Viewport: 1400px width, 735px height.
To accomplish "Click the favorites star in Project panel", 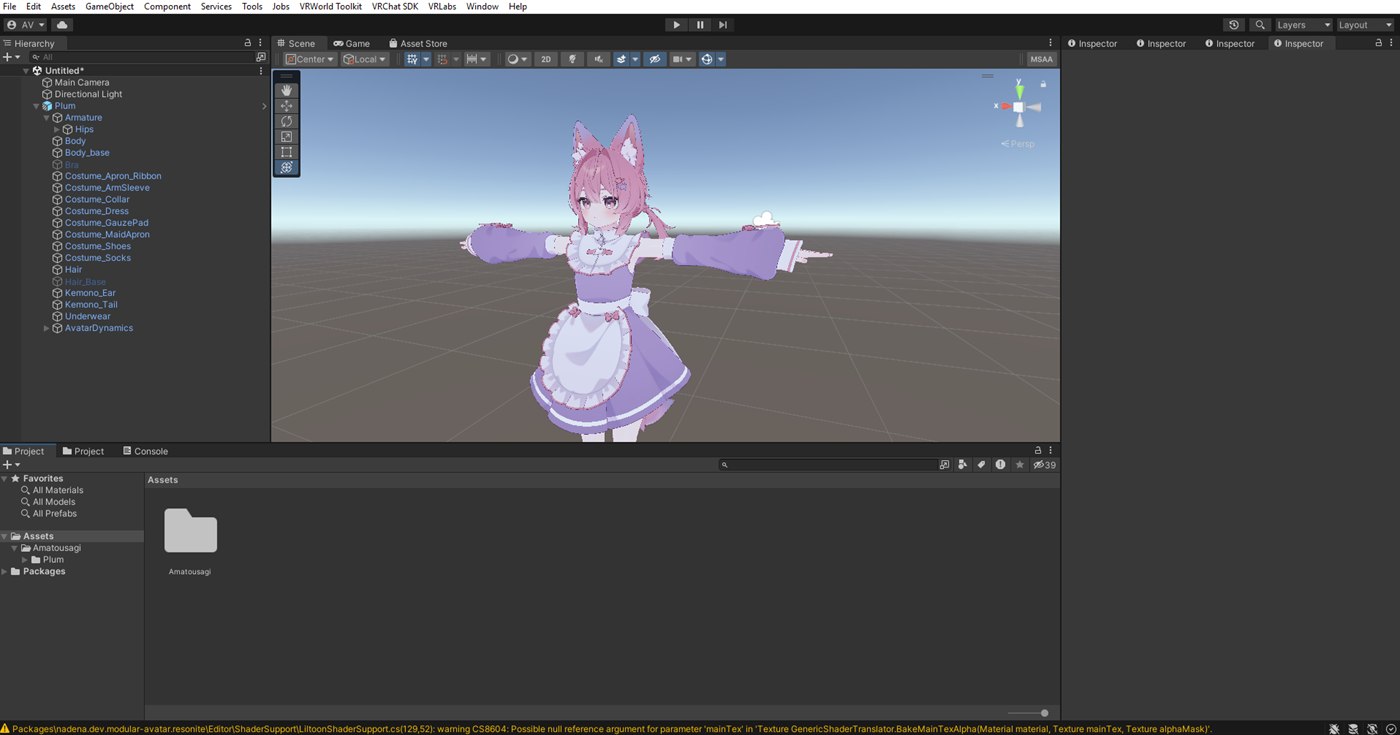I will (1020, 465).
